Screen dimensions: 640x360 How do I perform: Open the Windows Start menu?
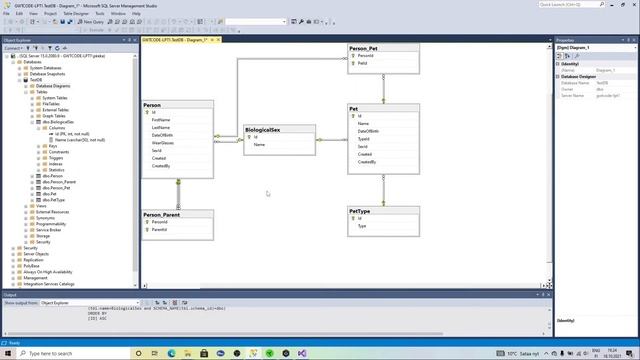point(8,353)
